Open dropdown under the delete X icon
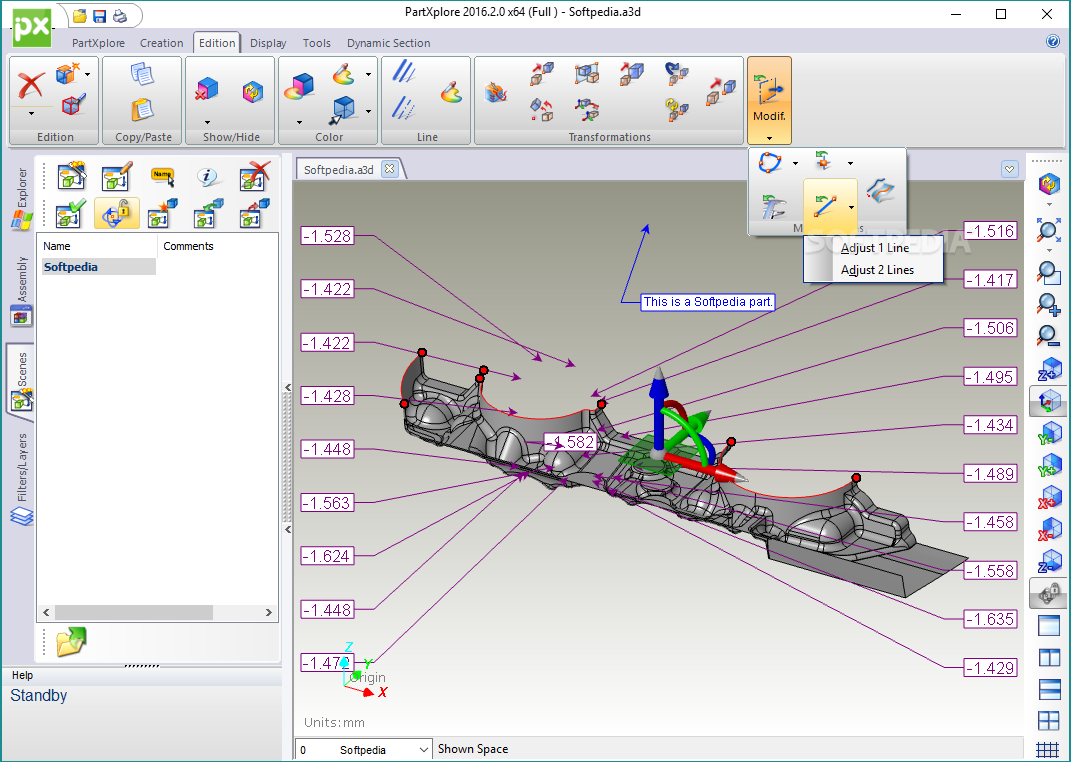This screenshot has height=762, width=1071. [31, 113]
